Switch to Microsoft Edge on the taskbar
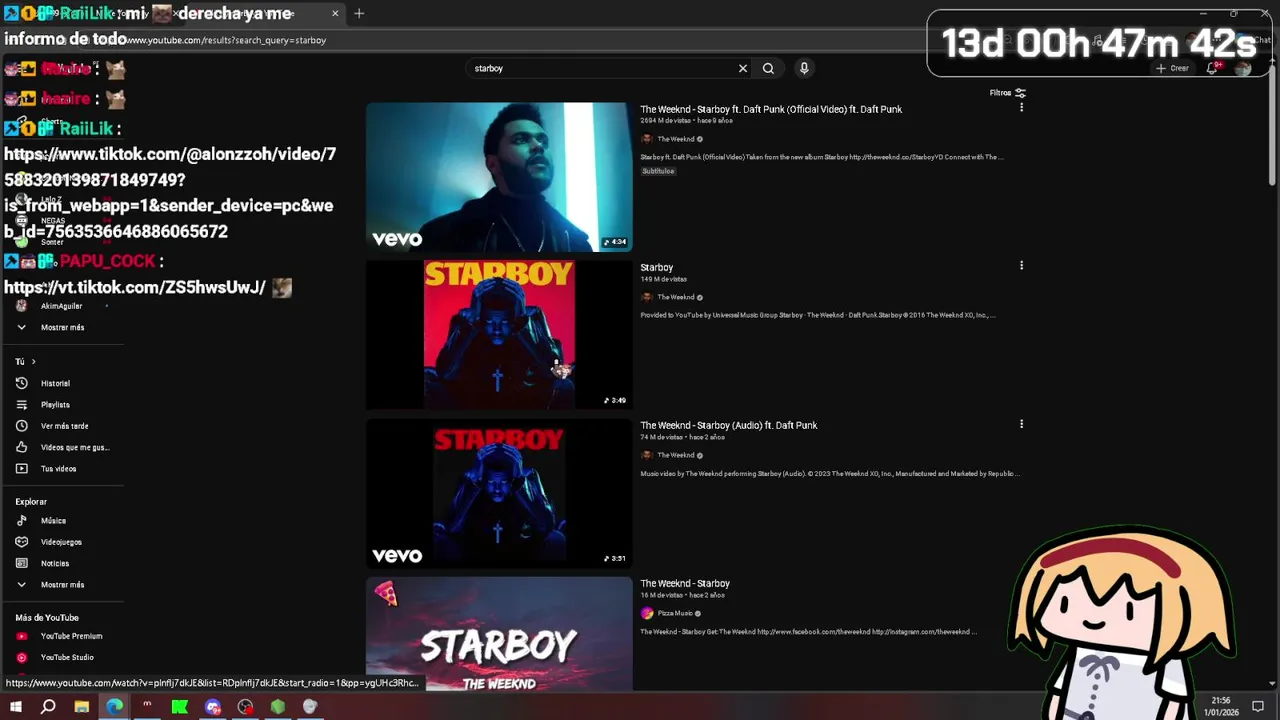Viewport: 1280px width, 720px height. coord(115,707)
